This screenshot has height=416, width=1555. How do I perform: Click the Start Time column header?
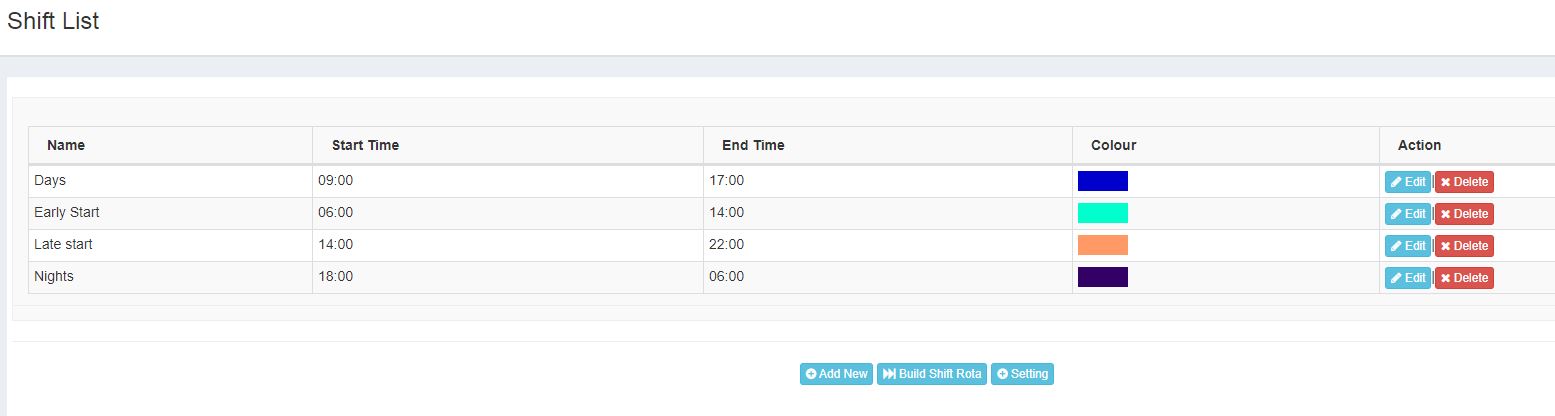[365, 145]
